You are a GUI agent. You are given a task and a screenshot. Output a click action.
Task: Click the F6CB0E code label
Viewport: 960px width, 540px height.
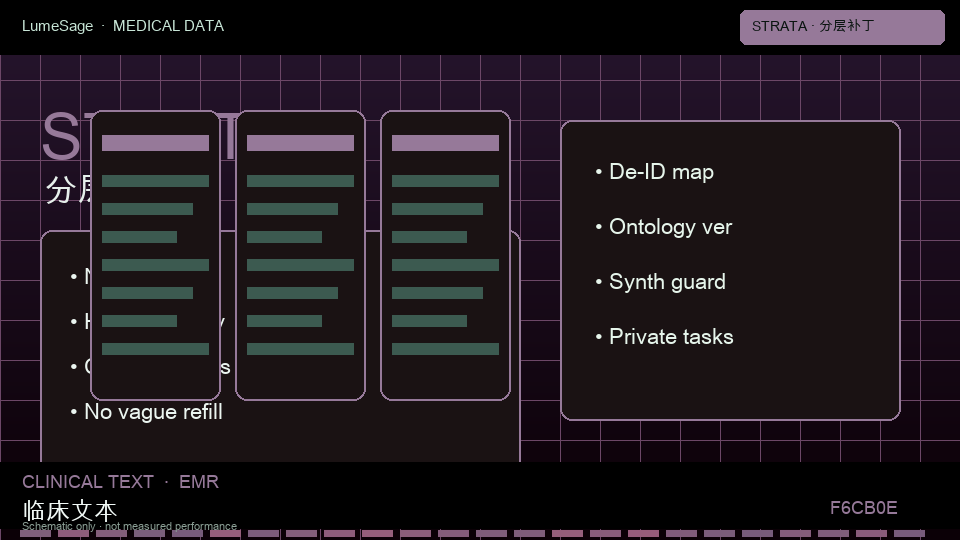(863, 508)
